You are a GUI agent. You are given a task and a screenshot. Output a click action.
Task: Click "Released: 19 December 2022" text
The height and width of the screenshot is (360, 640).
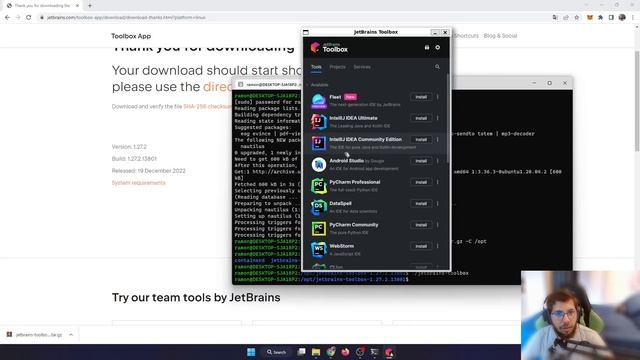coord(149,171)
